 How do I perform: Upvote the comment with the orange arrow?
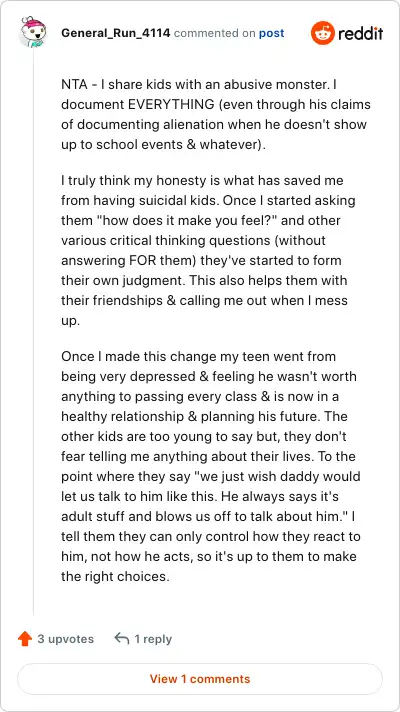coord(25,639)
